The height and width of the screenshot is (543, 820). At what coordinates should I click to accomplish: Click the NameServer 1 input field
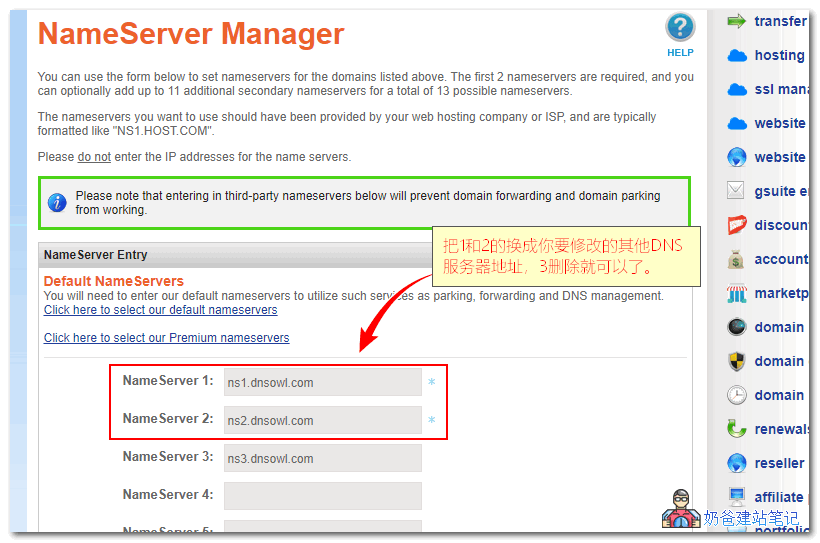tap(322, 382)
